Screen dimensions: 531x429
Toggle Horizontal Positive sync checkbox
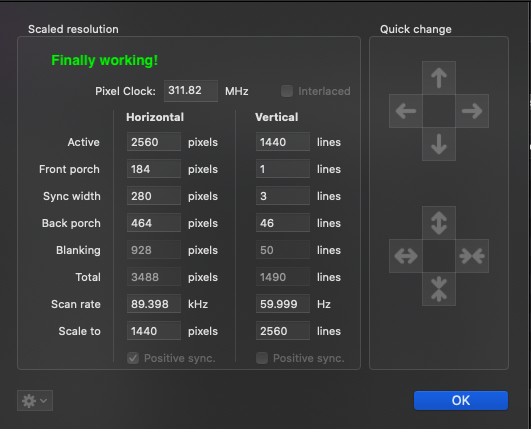point(133,358)
